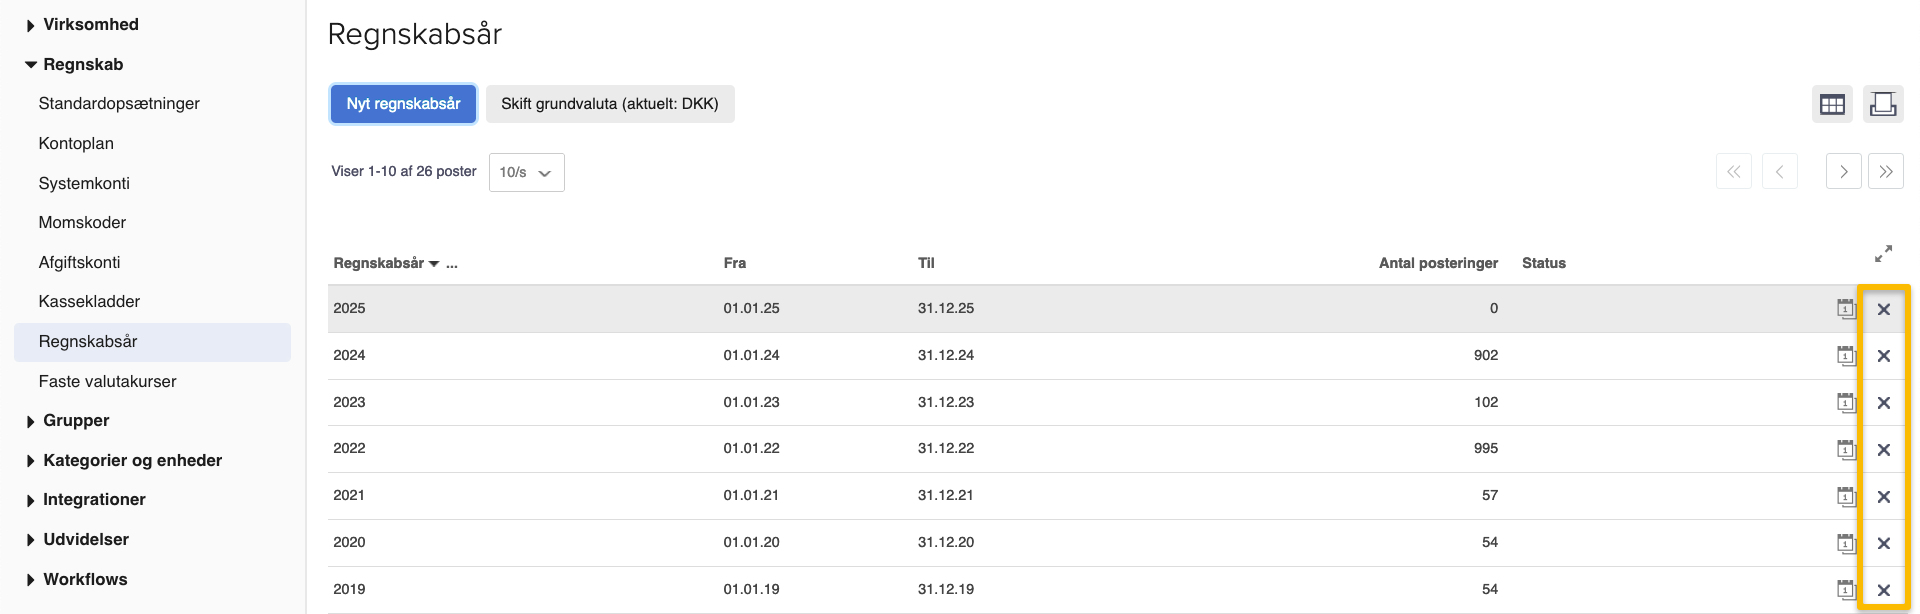Expand the Virksomhed sidebar section
The image size is (1920, 614).
(x=90, y=25)
